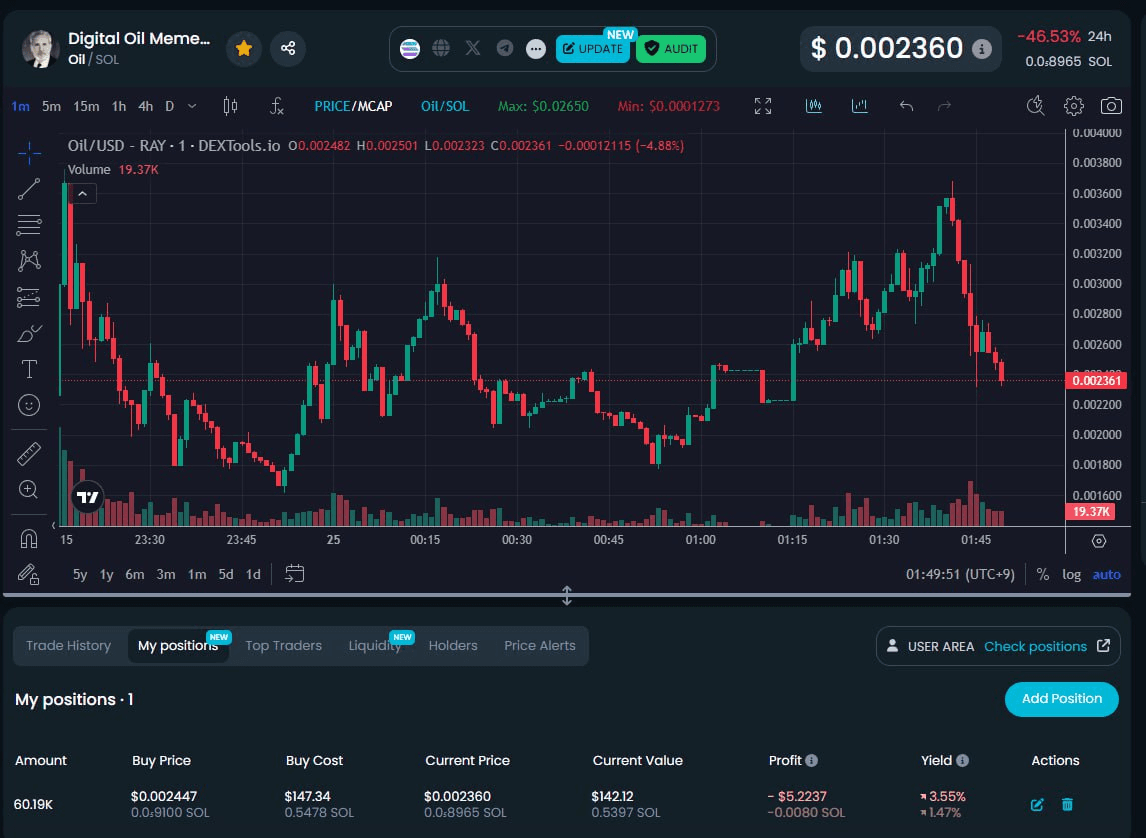Open the Fibonacci retracement tool
1146x838 pixels.
point(29,225)
